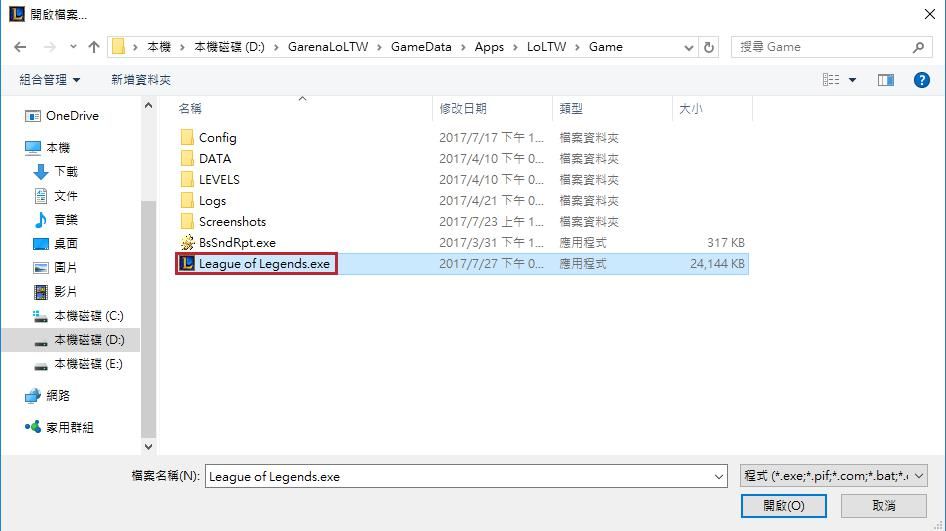Select the Screenshots folder
Image resolution: width=946 pixels, height=531 pixels.
(x=232, y=222)
